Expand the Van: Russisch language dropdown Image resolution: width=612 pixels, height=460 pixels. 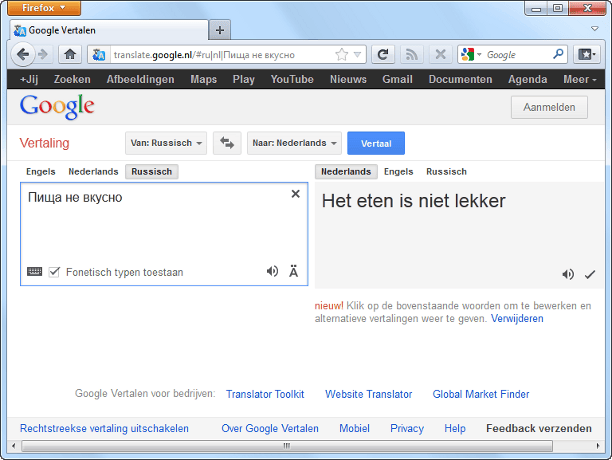166,143
